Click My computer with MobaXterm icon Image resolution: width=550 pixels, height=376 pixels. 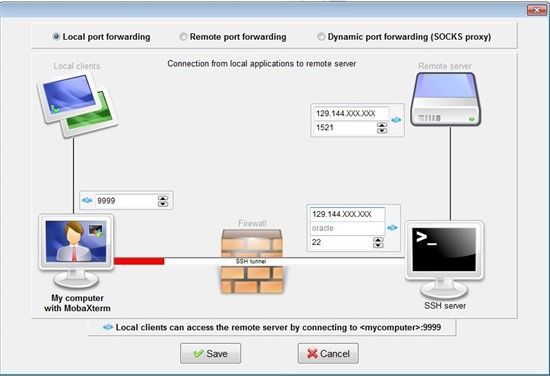click(76, 251)
